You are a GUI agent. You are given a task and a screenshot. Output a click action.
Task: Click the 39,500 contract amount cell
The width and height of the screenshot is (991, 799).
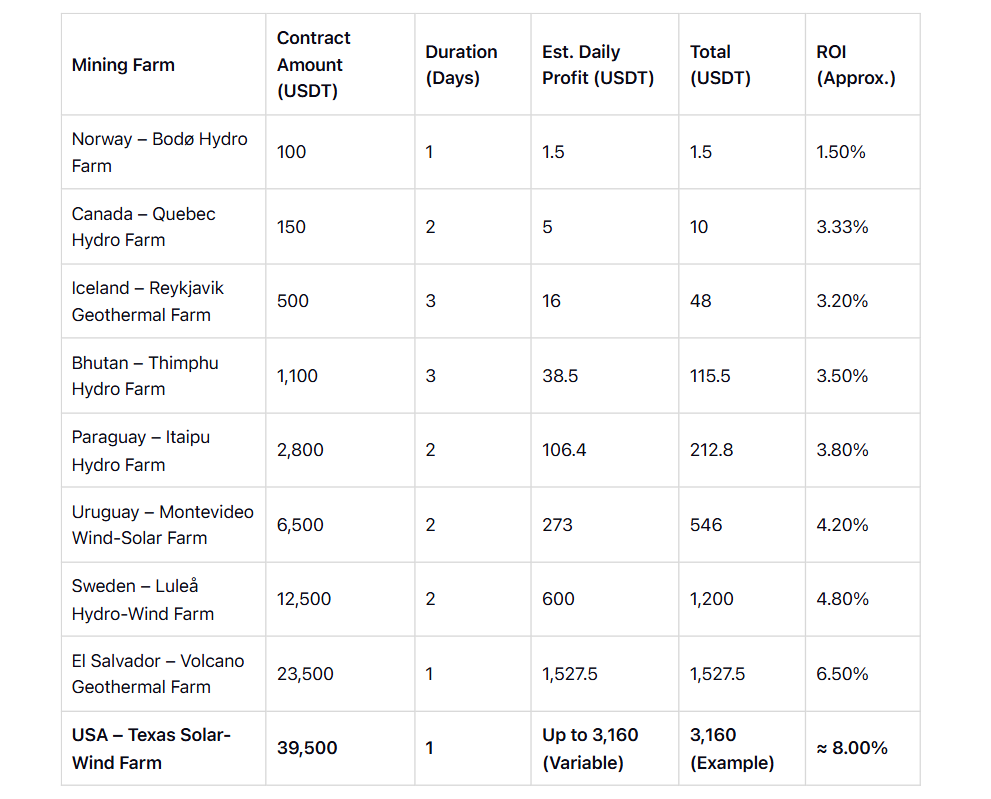pos(307,748)
